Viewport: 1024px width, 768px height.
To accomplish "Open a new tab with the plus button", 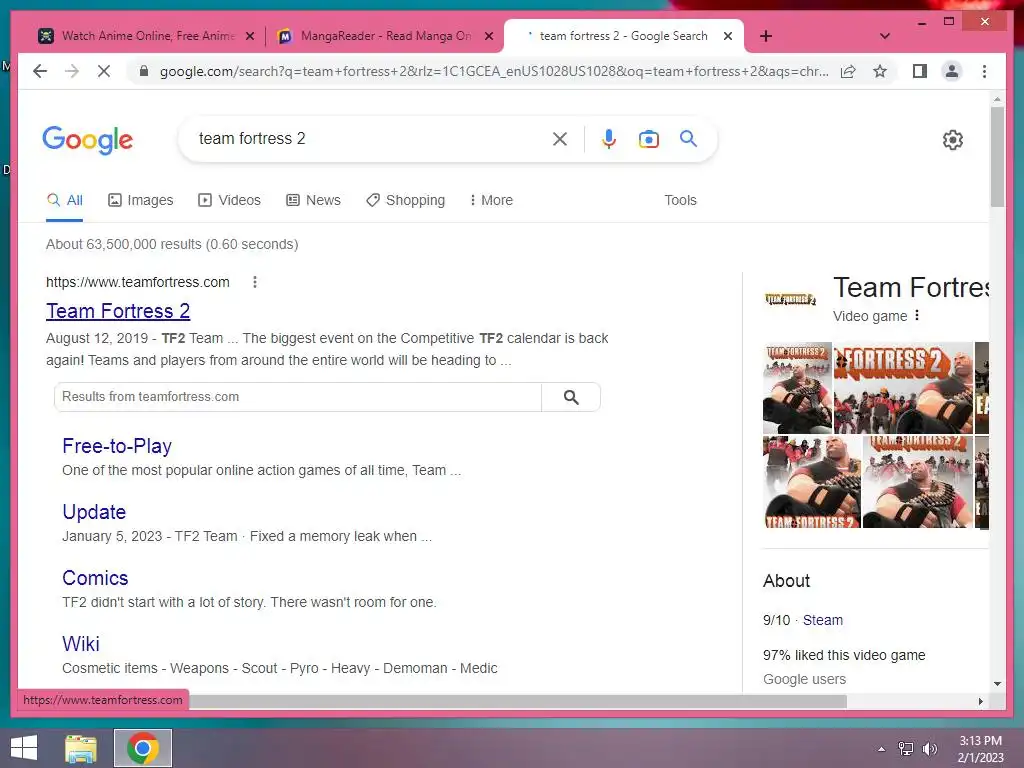I will click(766, 36).
